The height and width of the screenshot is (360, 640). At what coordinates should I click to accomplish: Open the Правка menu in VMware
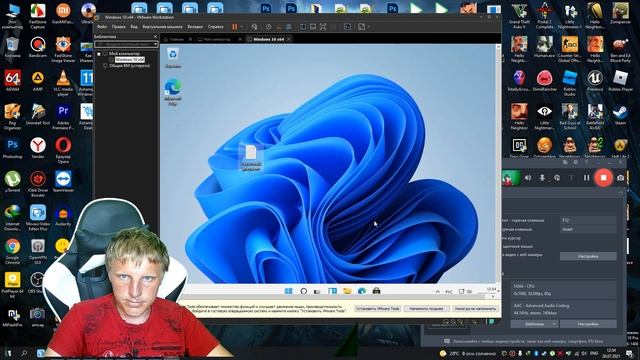(118, 27)
